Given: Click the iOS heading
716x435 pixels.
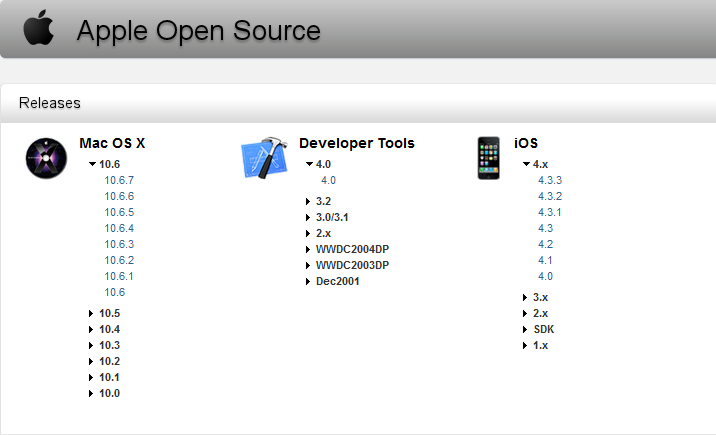Looking at the screenshot, I should pos(526,143).
